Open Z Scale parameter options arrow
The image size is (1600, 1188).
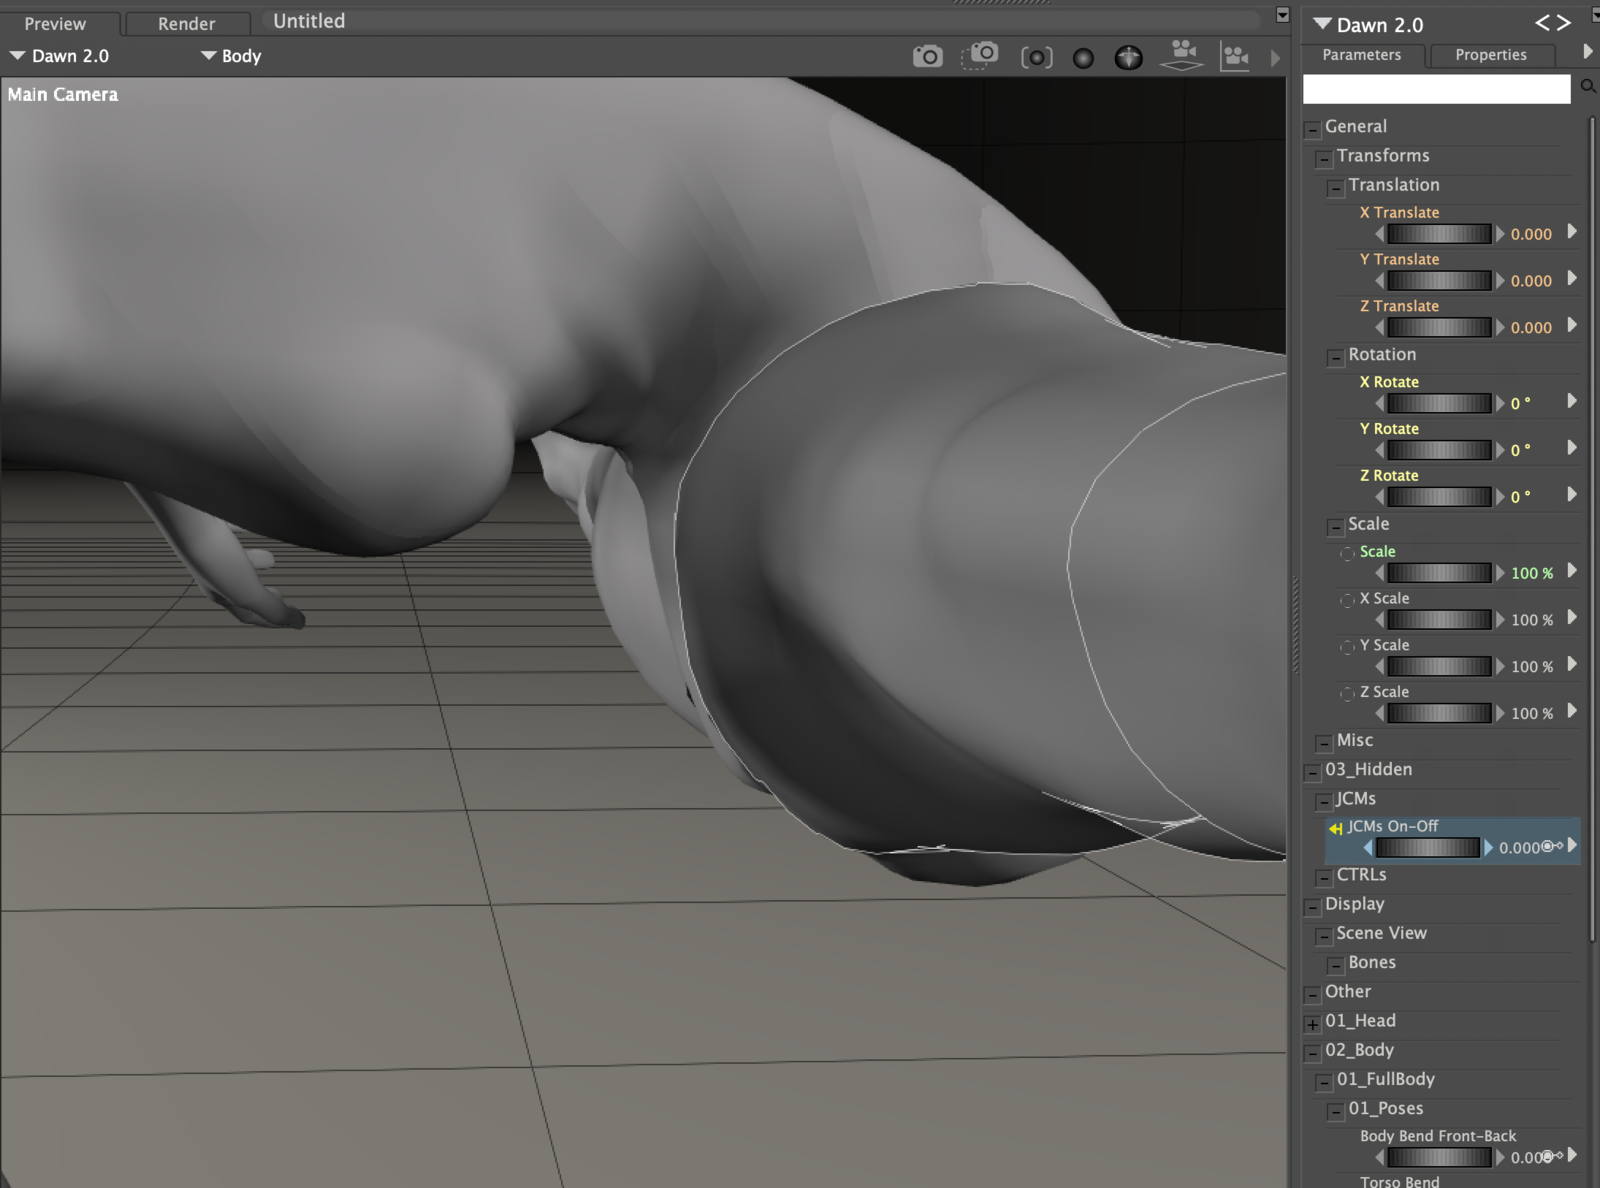click(1572, 711)
